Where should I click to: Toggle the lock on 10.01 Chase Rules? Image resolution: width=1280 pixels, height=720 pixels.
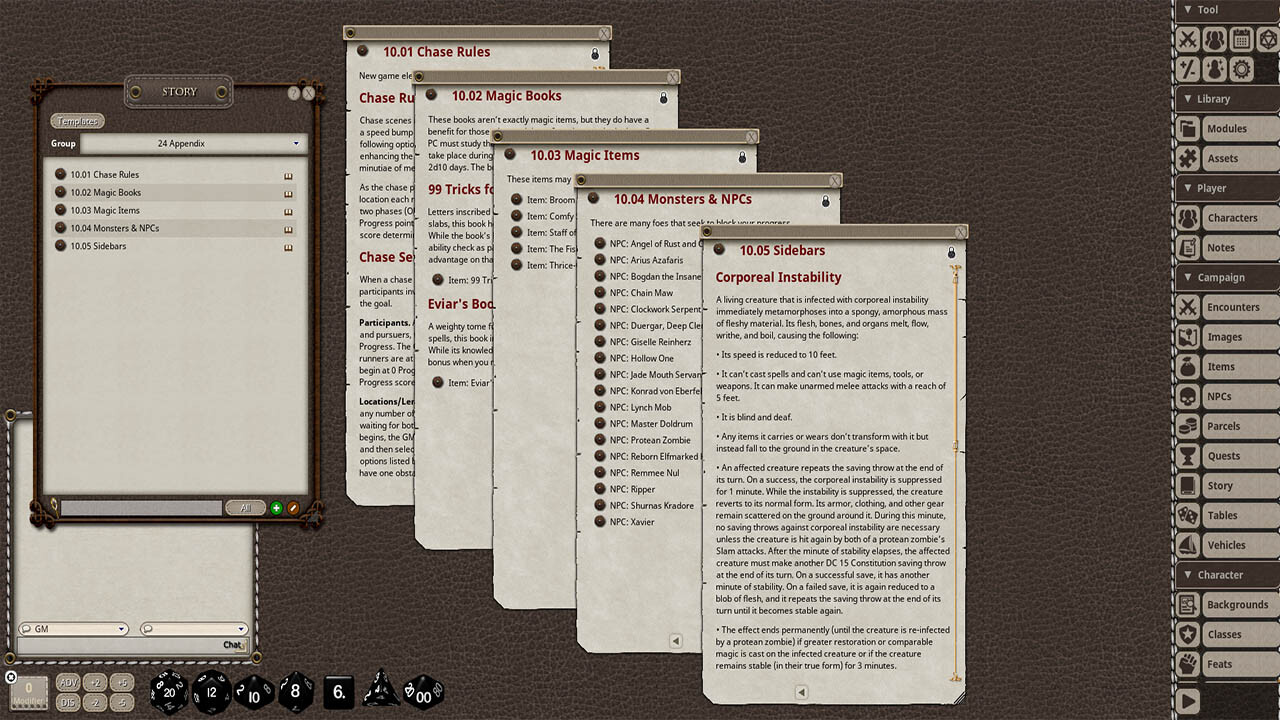click(594, 54)
